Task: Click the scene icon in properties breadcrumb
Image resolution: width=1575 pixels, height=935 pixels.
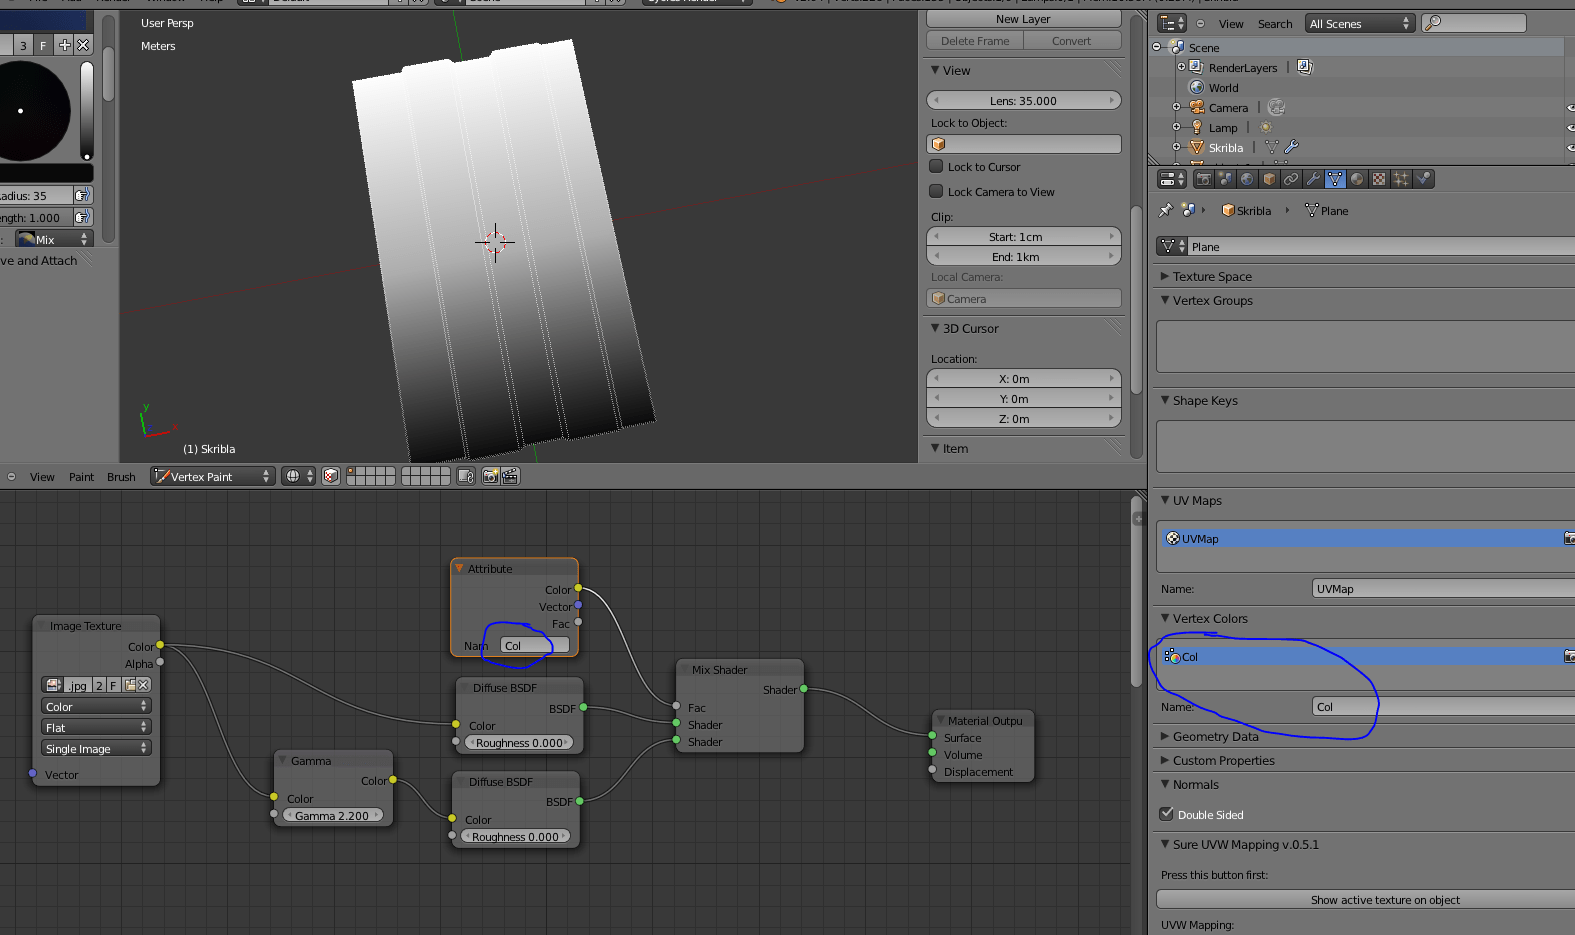Action: (x=1188, y=210)
